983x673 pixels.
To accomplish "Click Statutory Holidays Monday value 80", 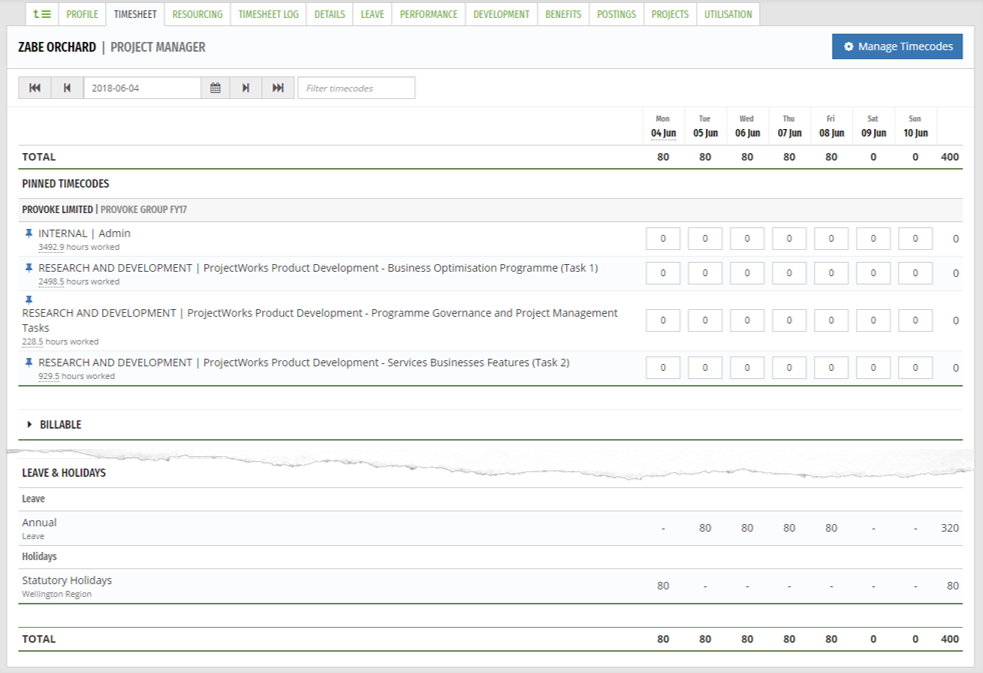I will coord(663,586).
